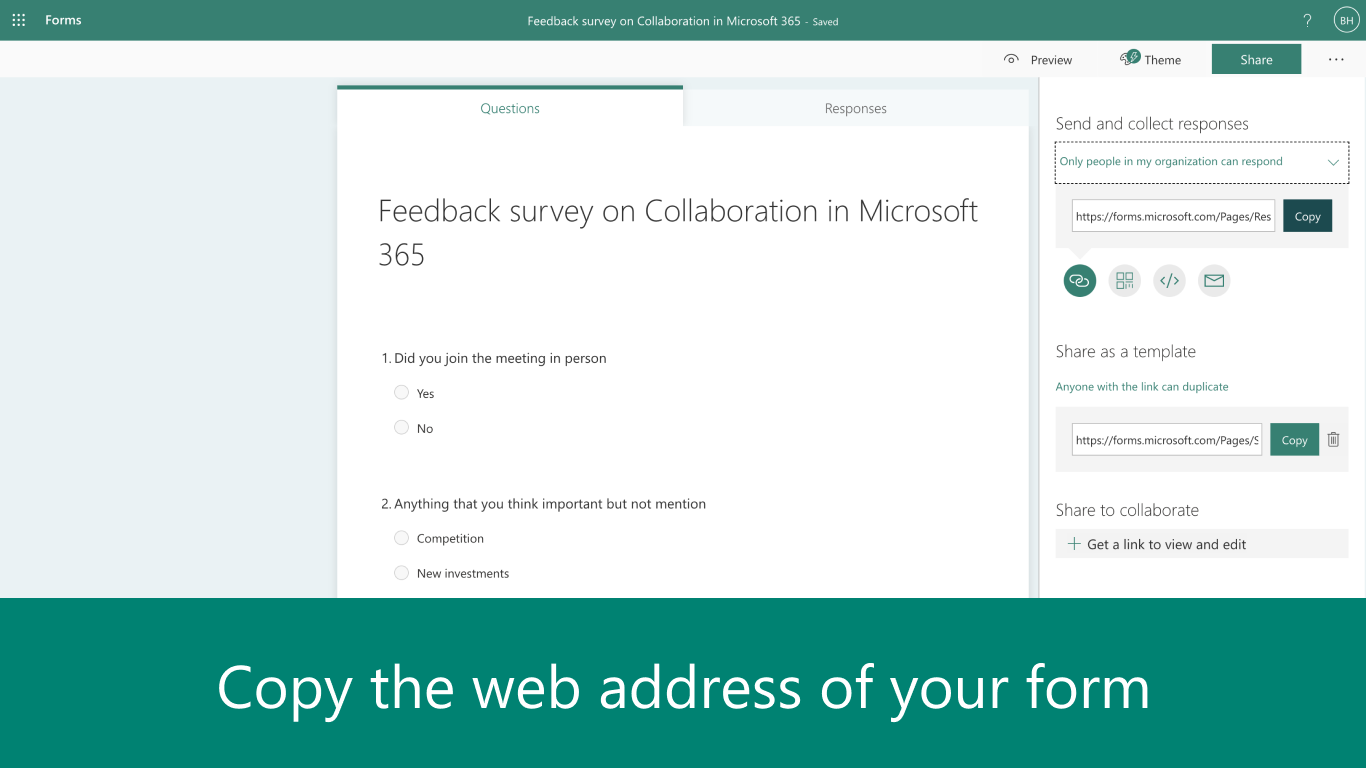Viewport: 1366px width, 768px height.
Task: Click Get a link to view and edit
Action: 1202,544
